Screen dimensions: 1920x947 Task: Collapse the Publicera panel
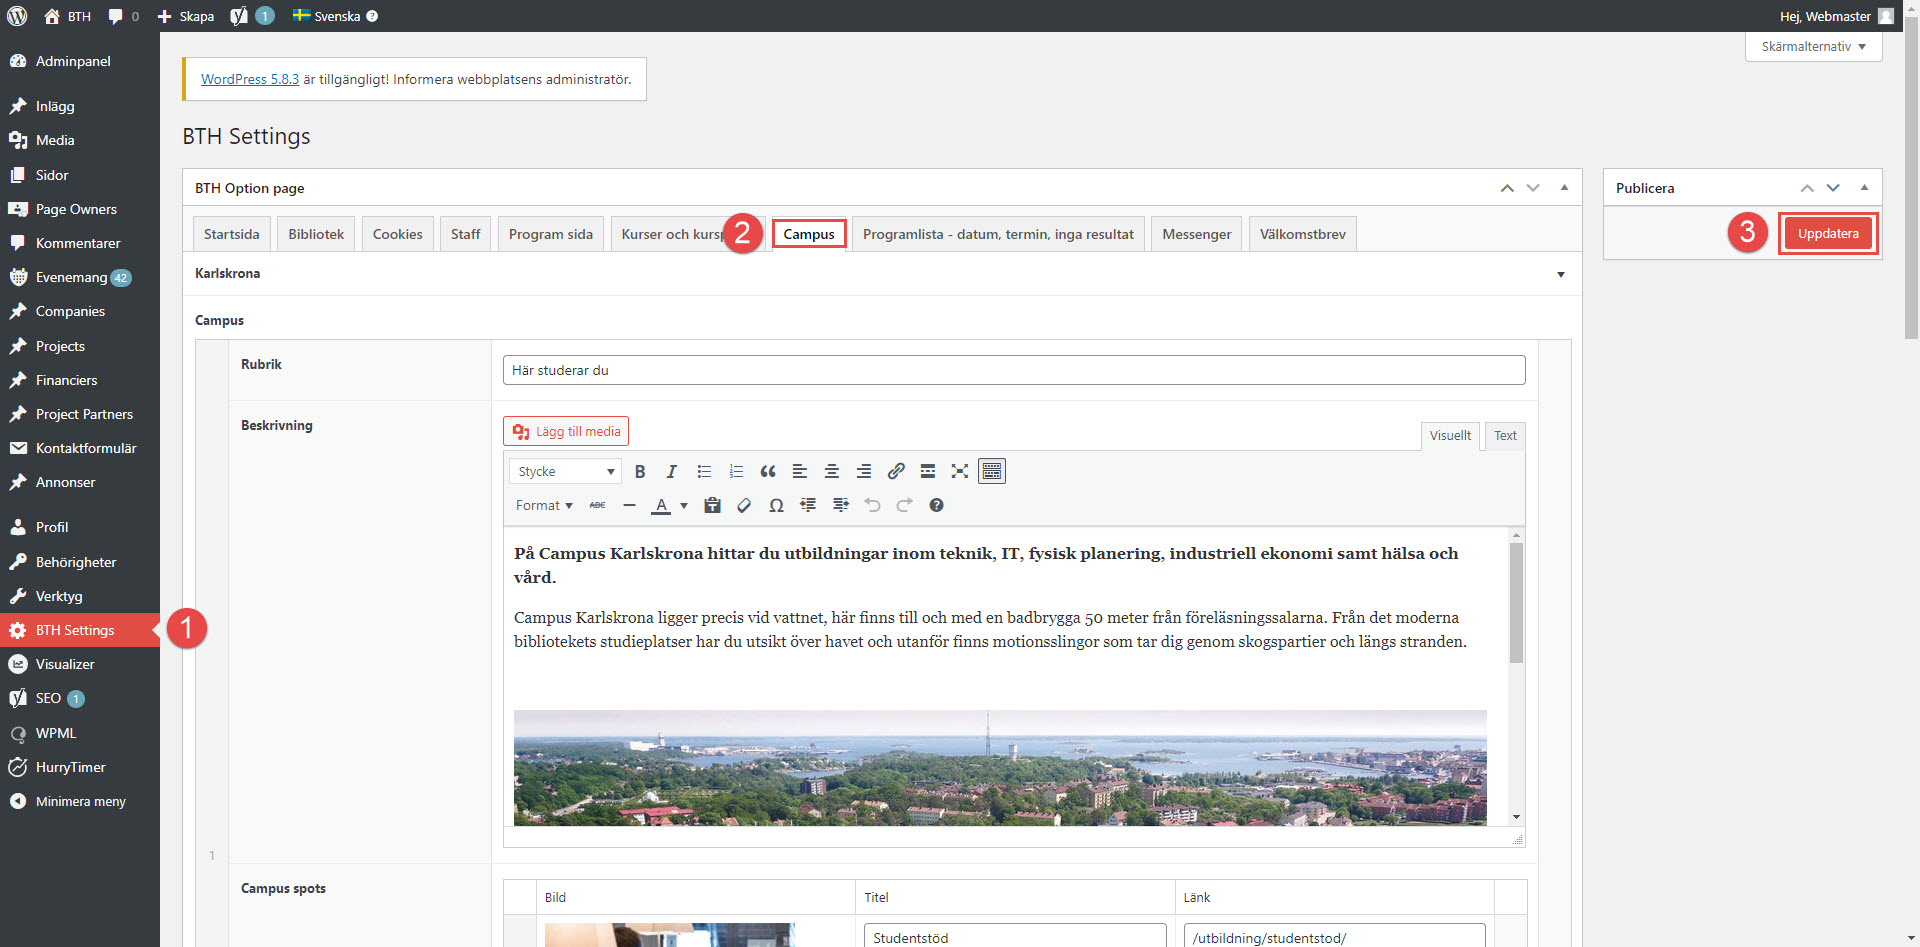point(1864,188)
